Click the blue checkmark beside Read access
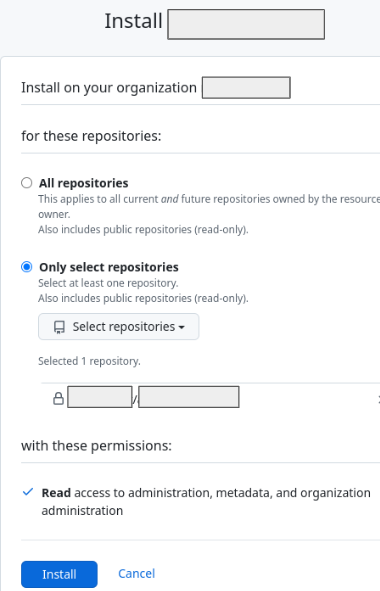This screenshot has height=591, width=380. point(28,492)
